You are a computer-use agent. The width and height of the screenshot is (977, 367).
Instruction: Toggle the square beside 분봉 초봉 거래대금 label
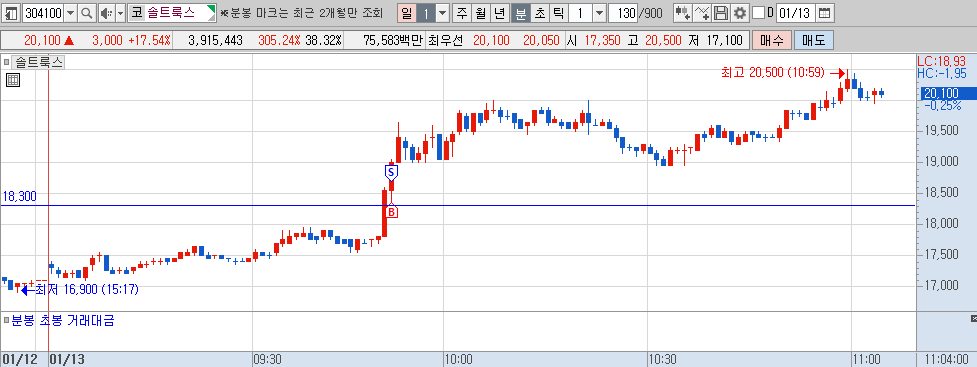[x=7, y=321]
